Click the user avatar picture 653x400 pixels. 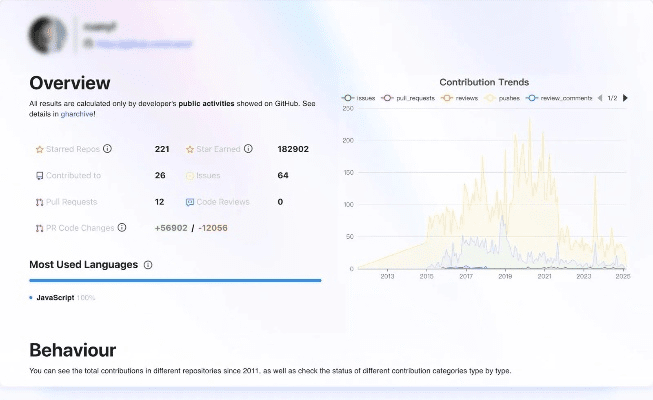click(48, 35)
